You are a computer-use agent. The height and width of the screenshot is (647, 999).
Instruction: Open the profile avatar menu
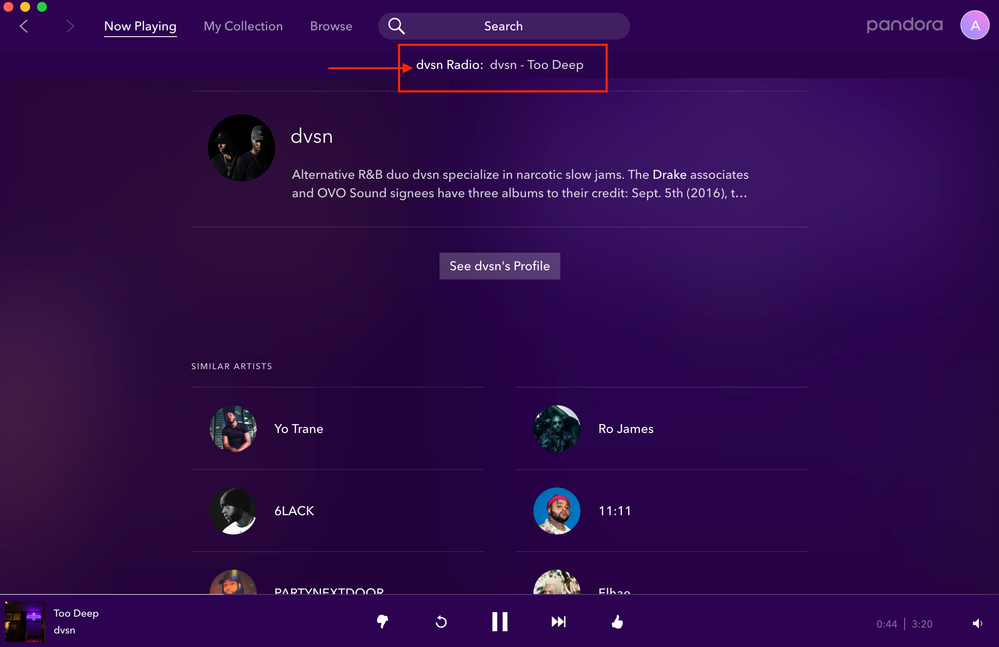[x=974, y=26]
